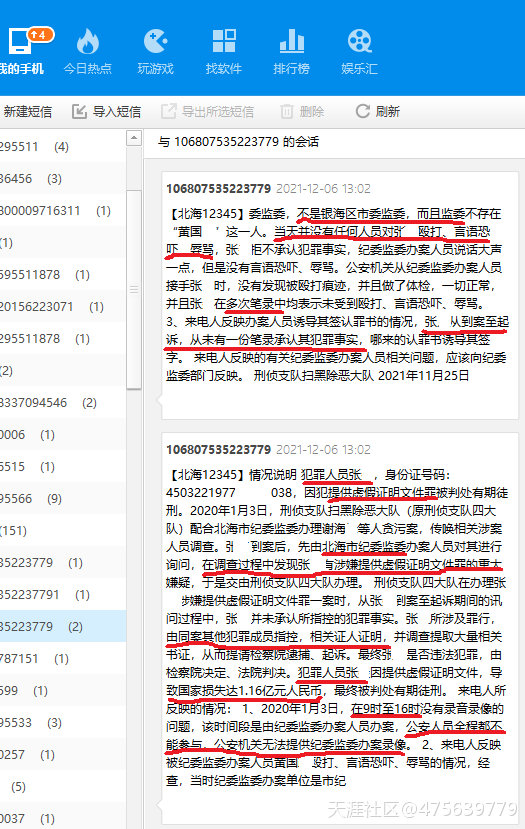This screenshot has width=525, height=829.
Task: Click 导出所选短信 button
Action: 208,112
